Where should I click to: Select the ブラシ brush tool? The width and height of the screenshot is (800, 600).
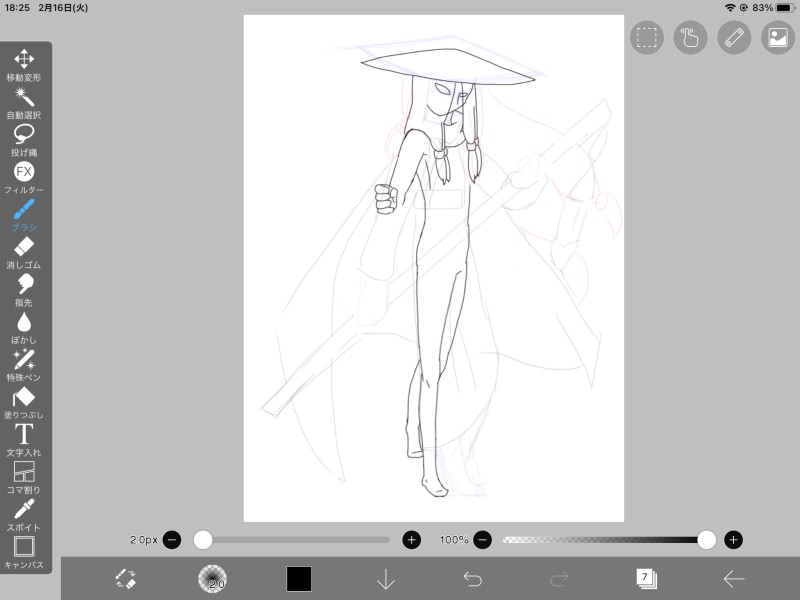23,215
